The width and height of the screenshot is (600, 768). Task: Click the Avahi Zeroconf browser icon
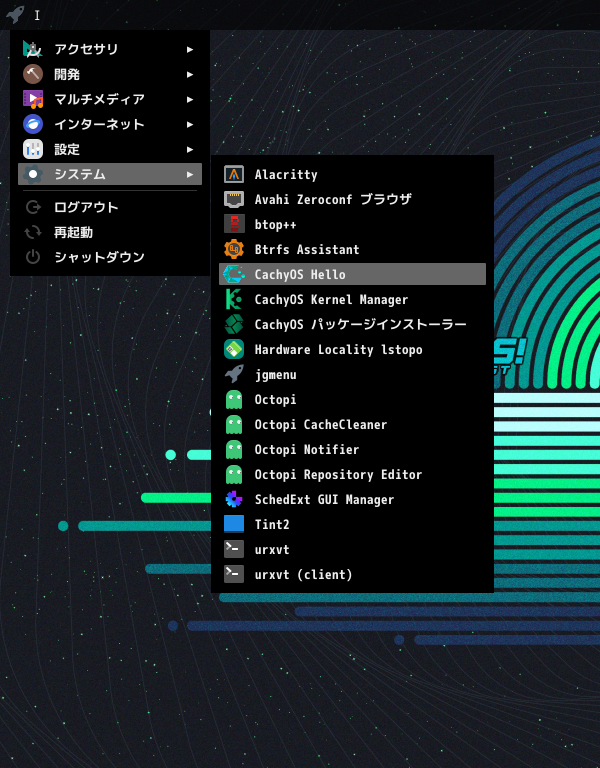(x=234, y=199)
